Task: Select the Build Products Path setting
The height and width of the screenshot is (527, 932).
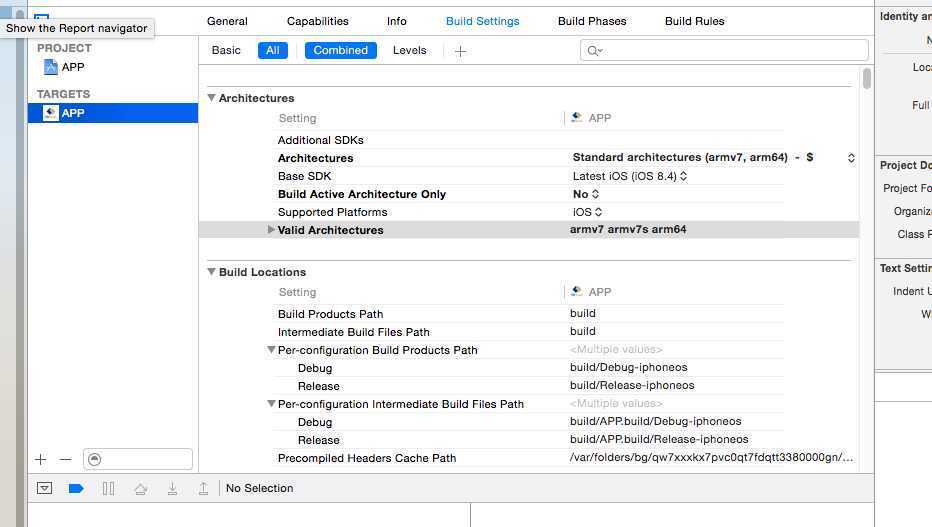Action: click(330, 314)
